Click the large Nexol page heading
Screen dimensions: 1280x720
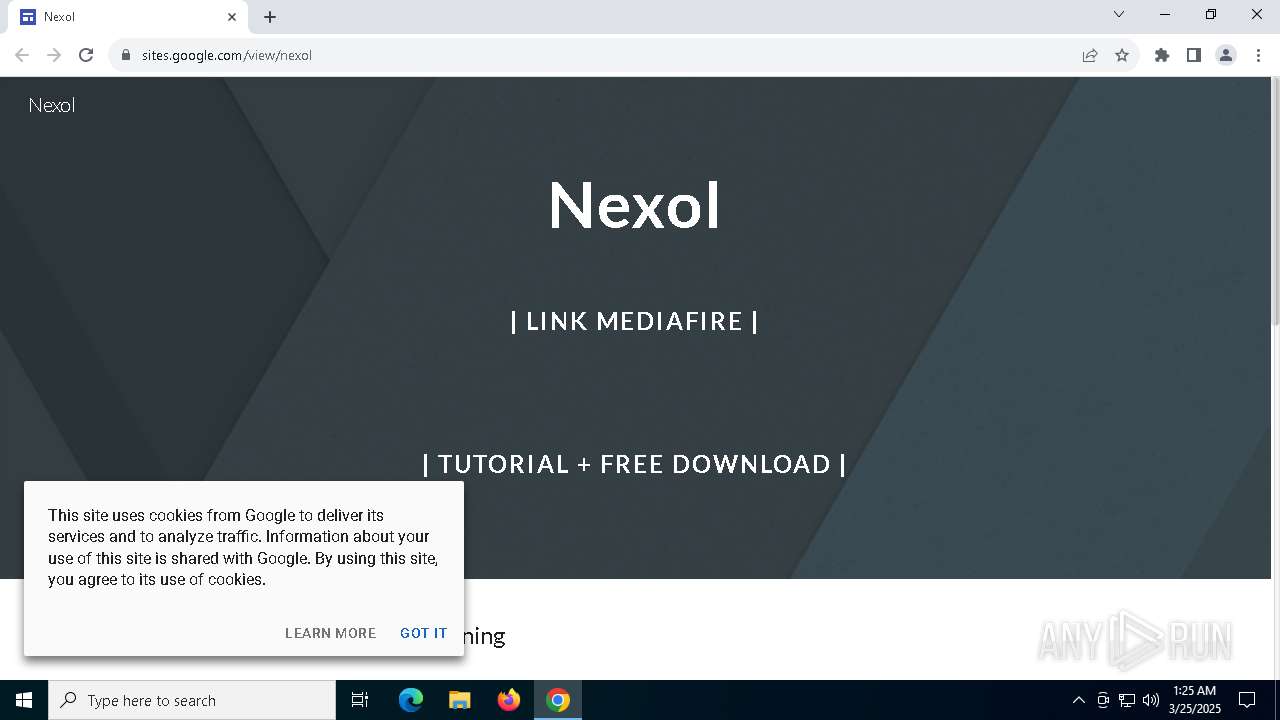(x=634, y=205)
